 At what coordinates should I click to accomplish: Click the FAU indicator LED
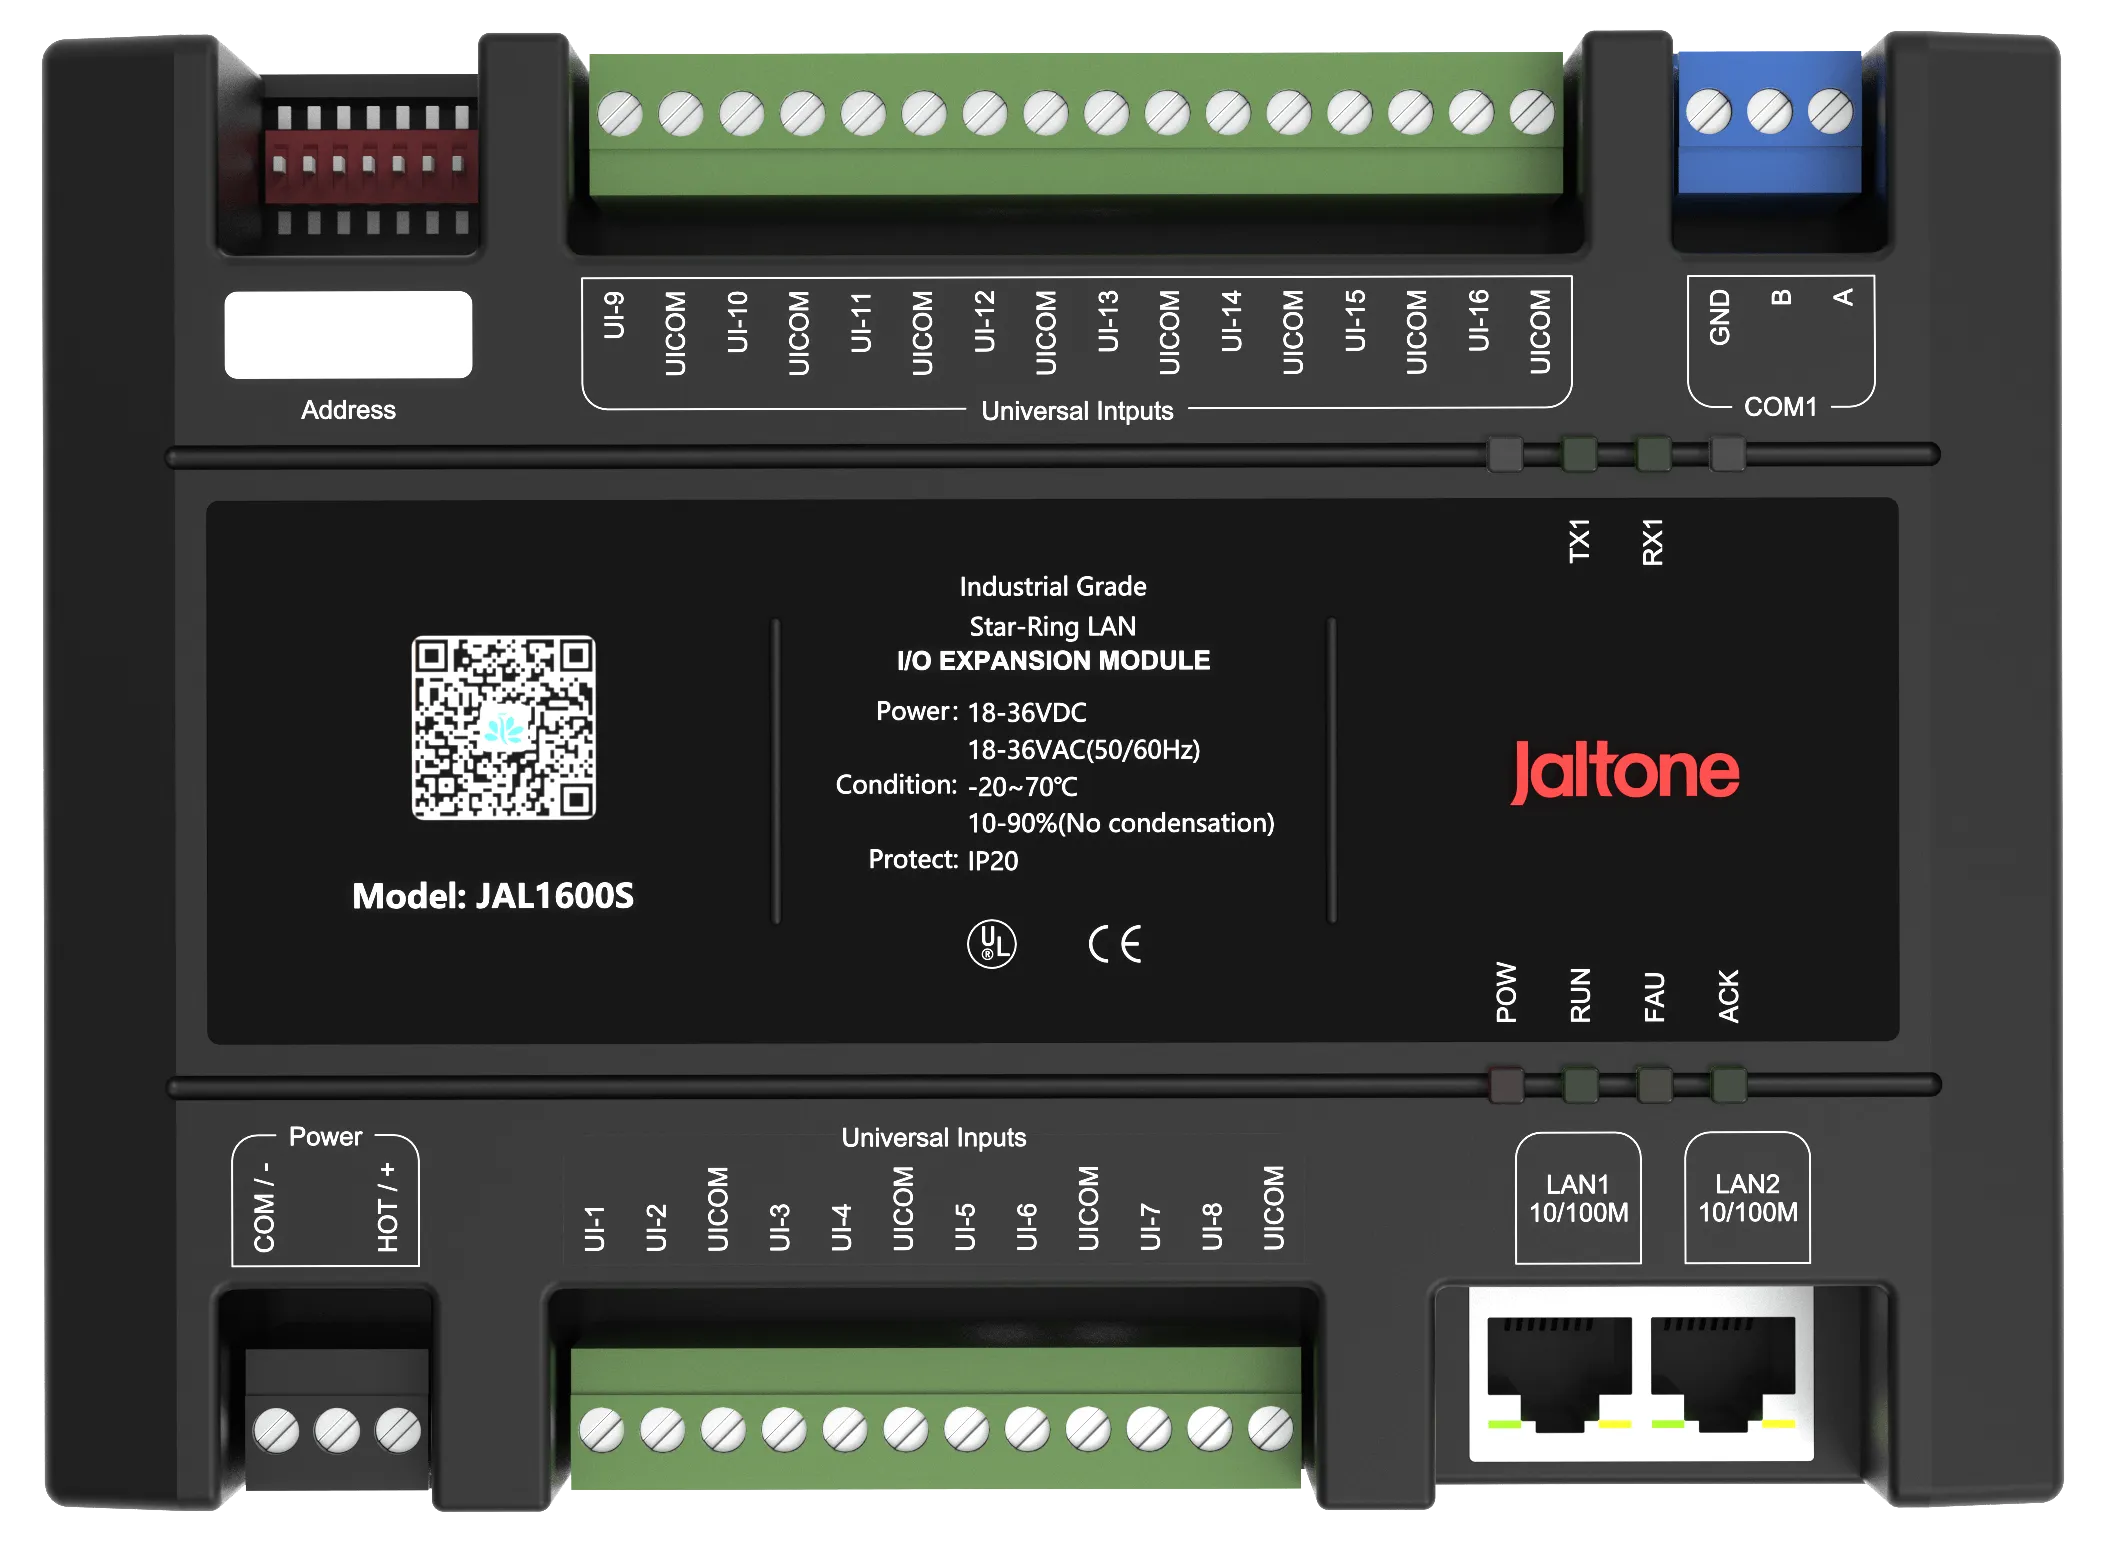coord(1654,1085)
